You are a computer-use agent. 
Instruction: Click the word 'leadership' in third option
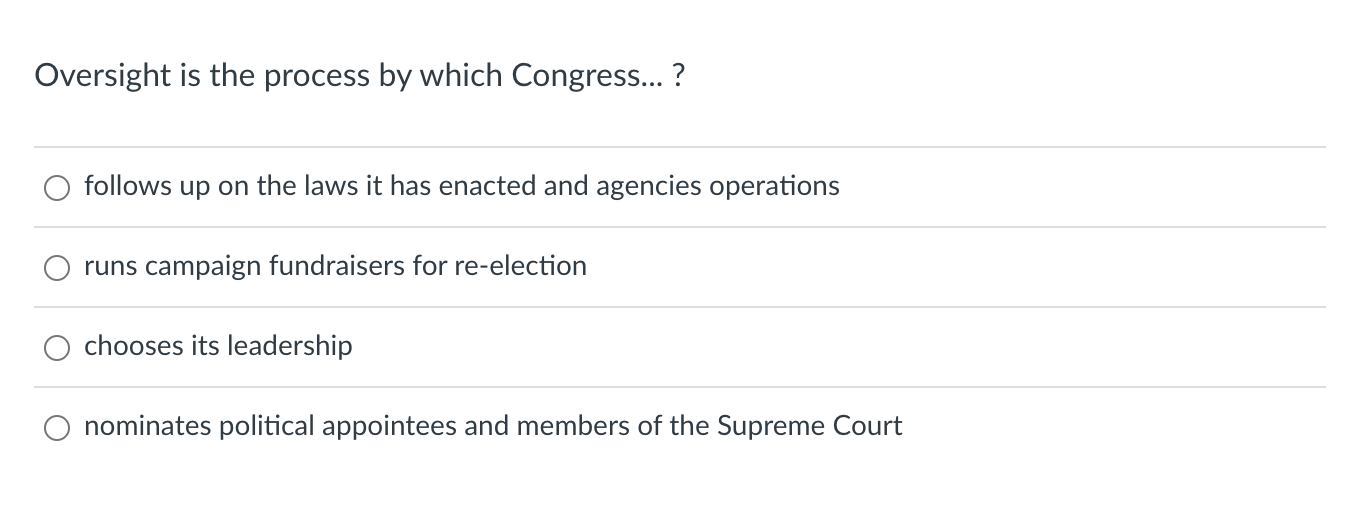click(x=290, y=346)
